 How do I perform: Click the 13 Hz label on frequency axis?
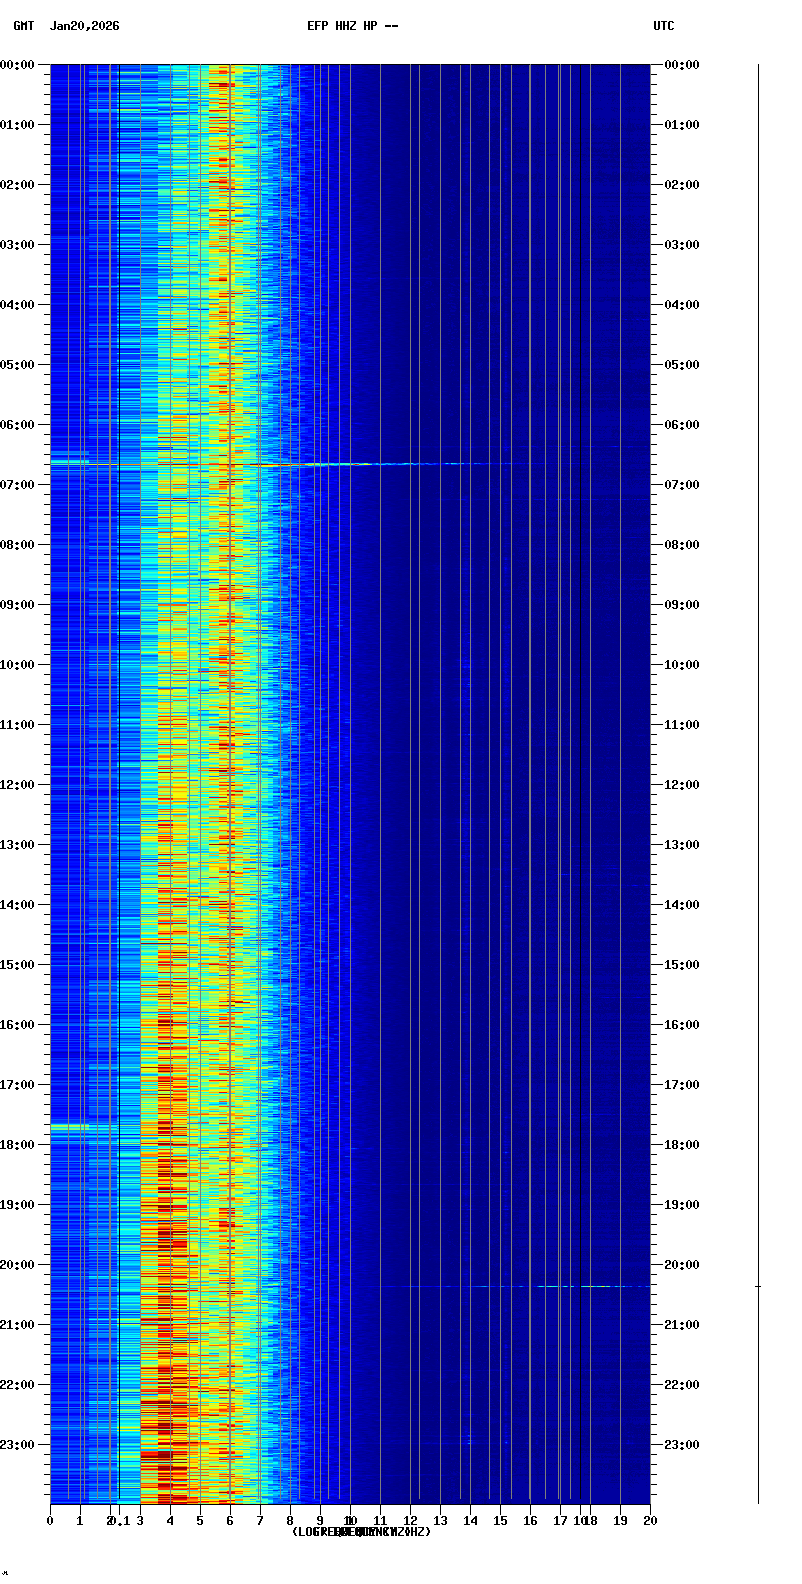pyautogui.click(x=440, y=1521)
